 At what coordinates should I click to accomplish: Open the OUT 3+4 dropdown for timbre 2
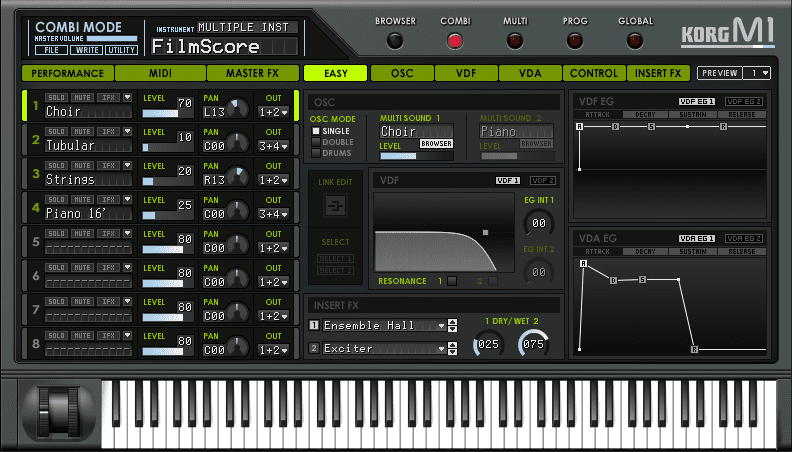[x=274, y=146]
